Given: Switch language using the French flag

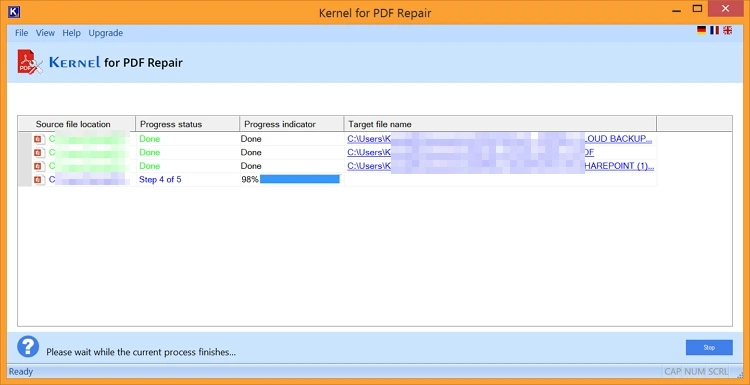Looking at the screenshot, I should pyautogui.click(x=715, y=30).
